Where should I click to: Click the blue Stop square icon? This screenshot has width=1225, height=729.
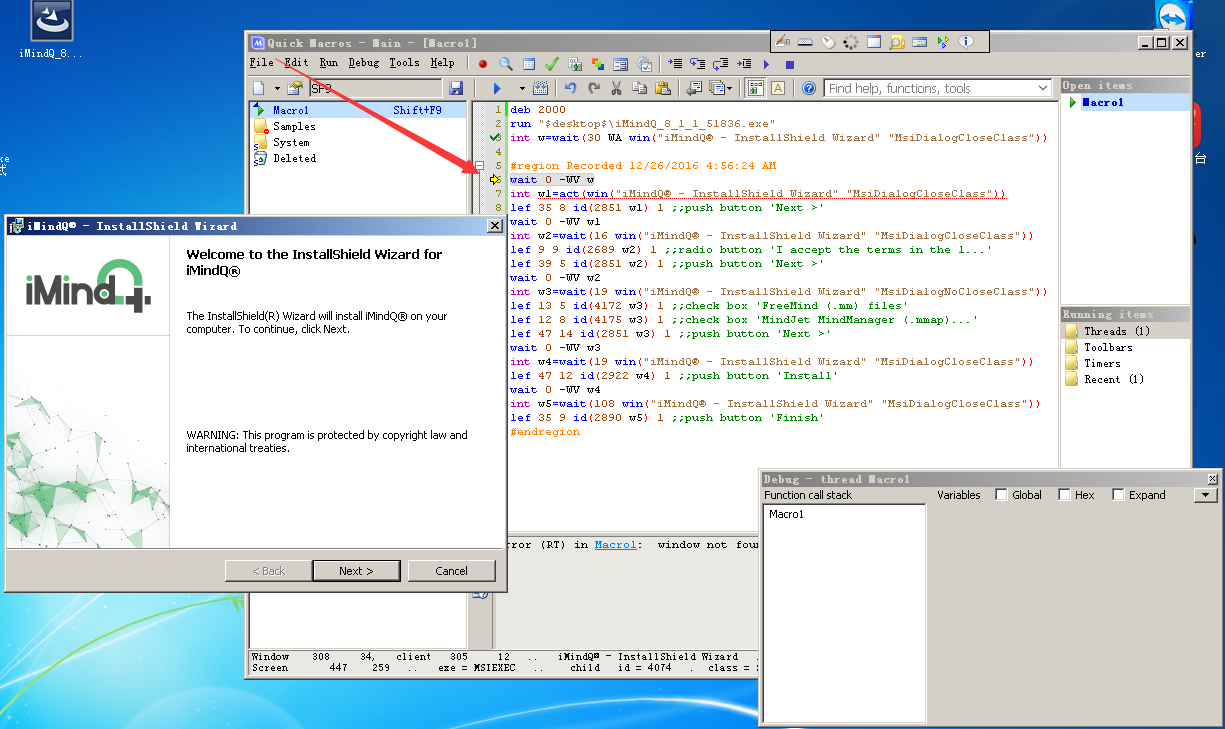click(789, 63)
